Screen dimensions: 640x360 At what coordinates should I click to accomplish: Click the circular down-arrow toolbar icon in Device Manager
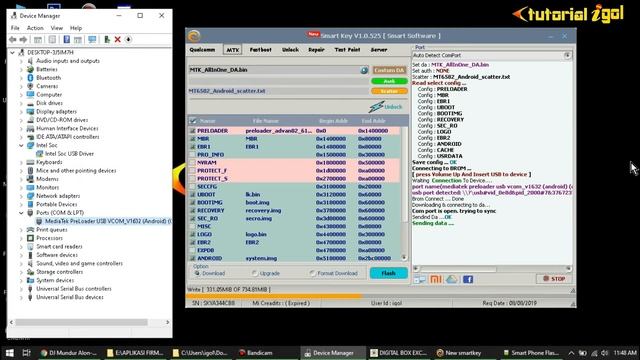pyautogui.click(x=128, y=40)
